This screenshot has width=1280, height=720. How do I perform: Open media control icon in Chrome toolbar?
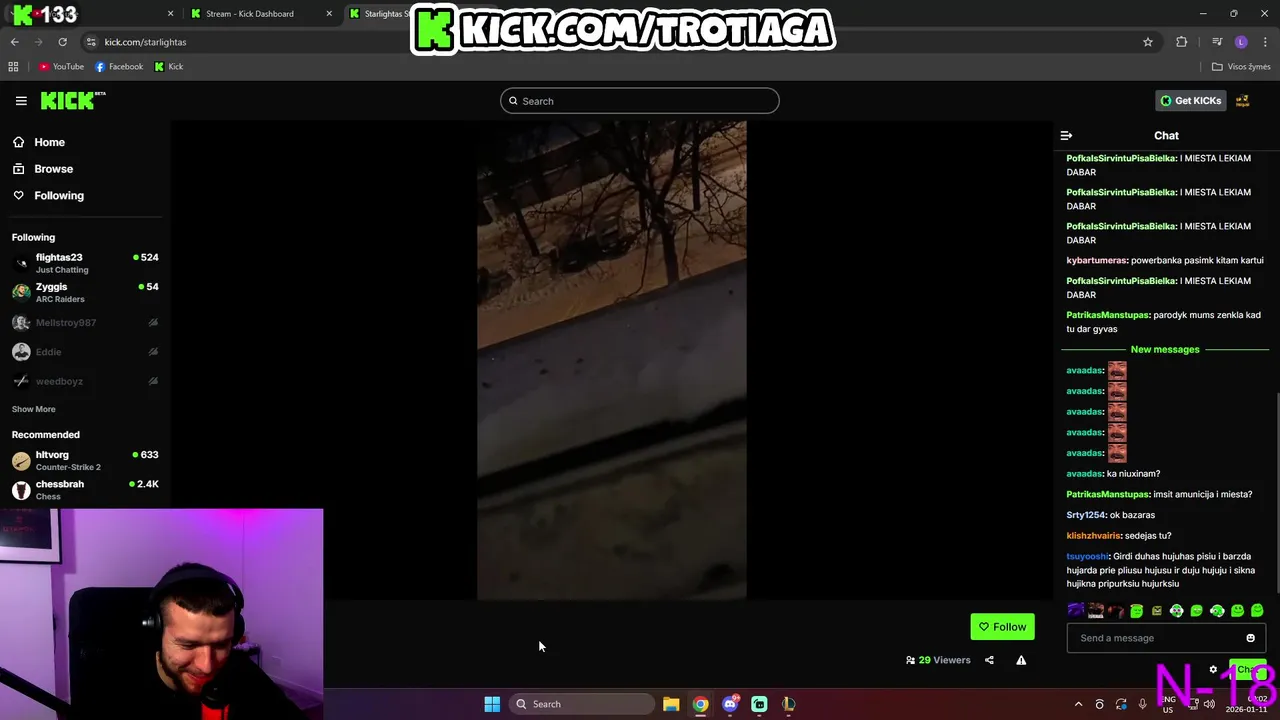(1217, 42)
